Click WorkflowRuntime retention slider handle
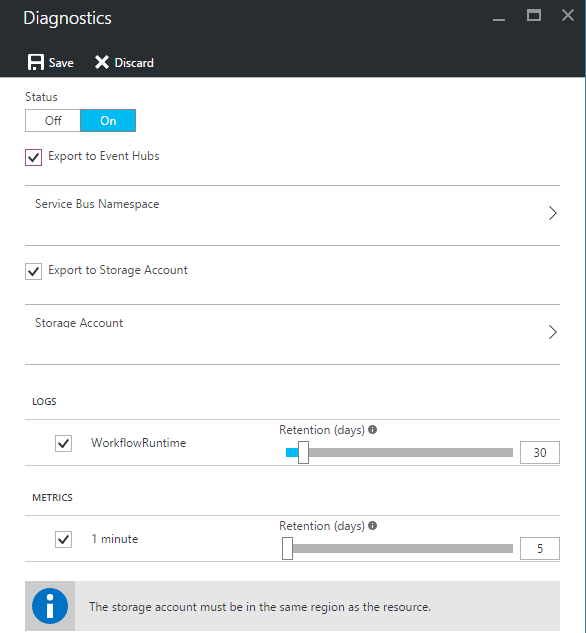Screen dimensions: 586x633 (303, 452)
